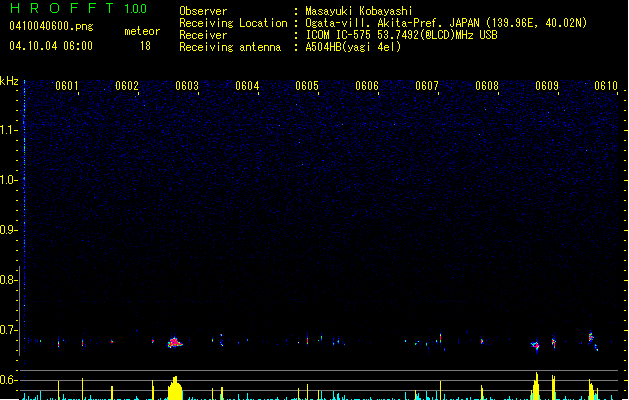The height and width of the screenshot is (400, 629).
Task: Click the HROFFT program title
Action: pos(61,8)
